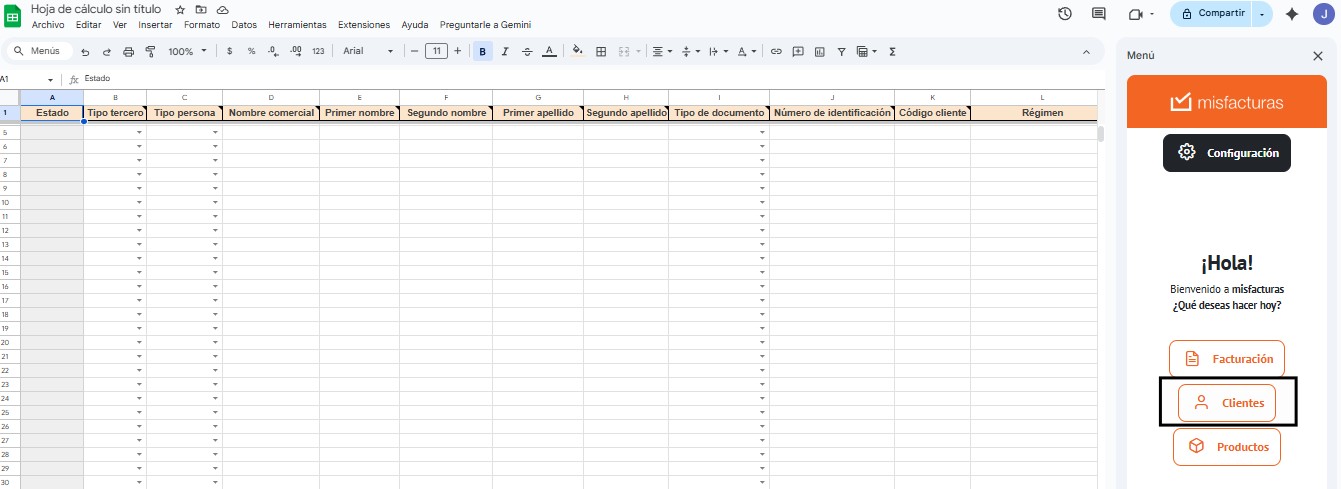Insert a link using the toolbar

tap(775, 51)
